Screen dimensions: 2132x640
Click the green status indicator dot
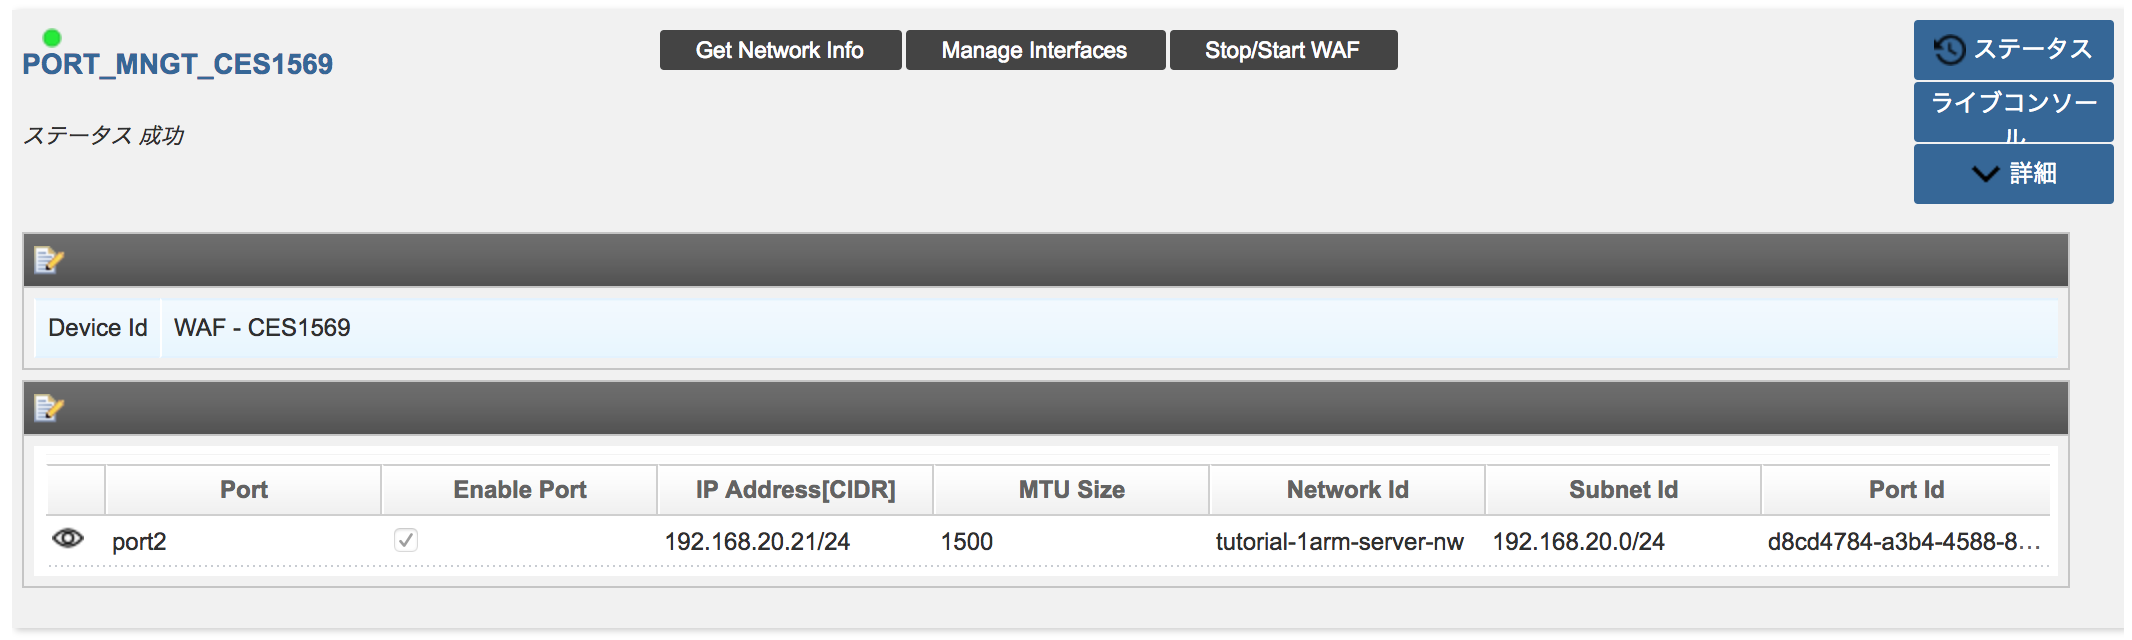coord(52,38)
